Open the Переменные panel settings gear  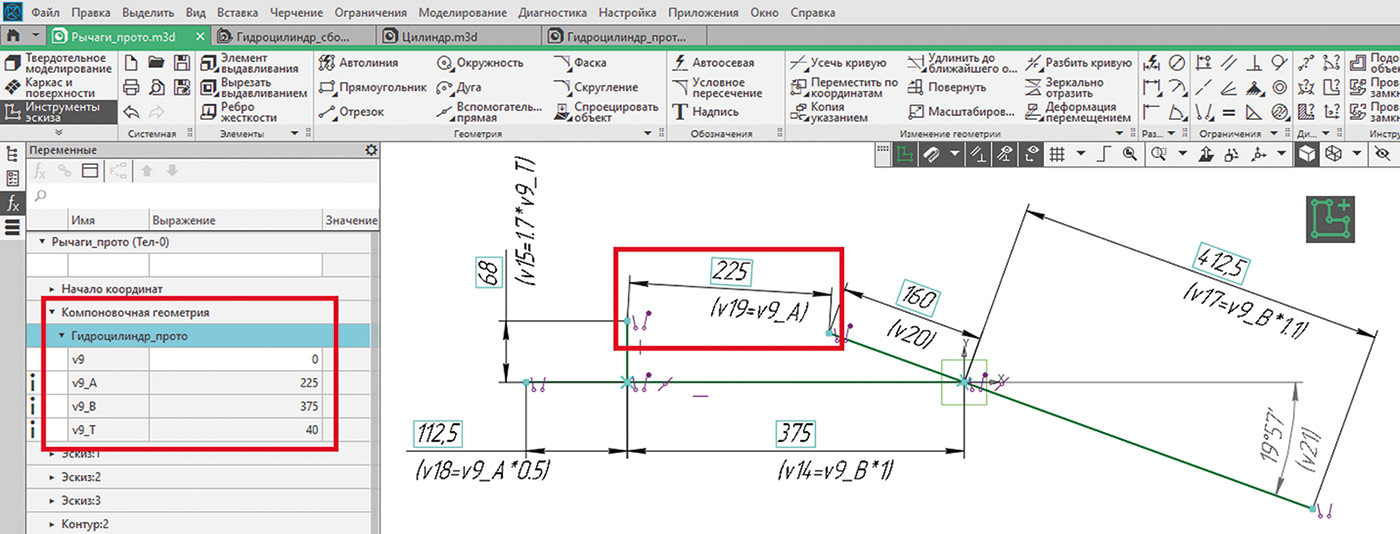click(371, 150)
